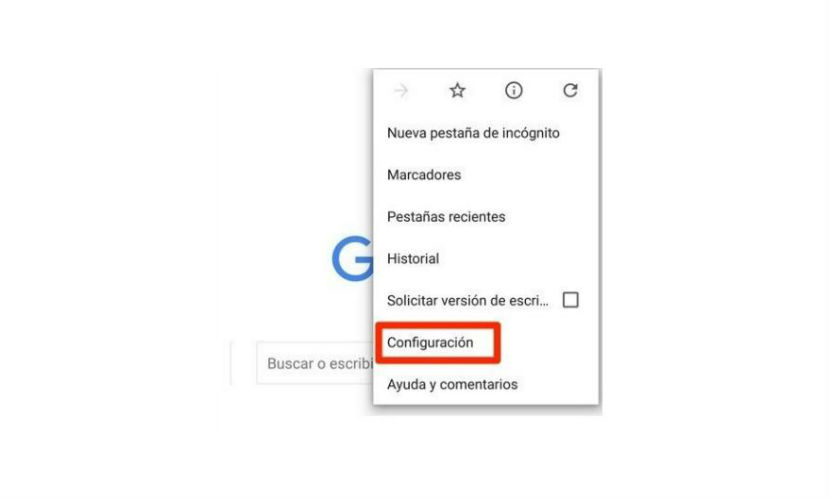Focus the Buscar o escribir search field
830x500 pixels.
[x=315, y=363]
